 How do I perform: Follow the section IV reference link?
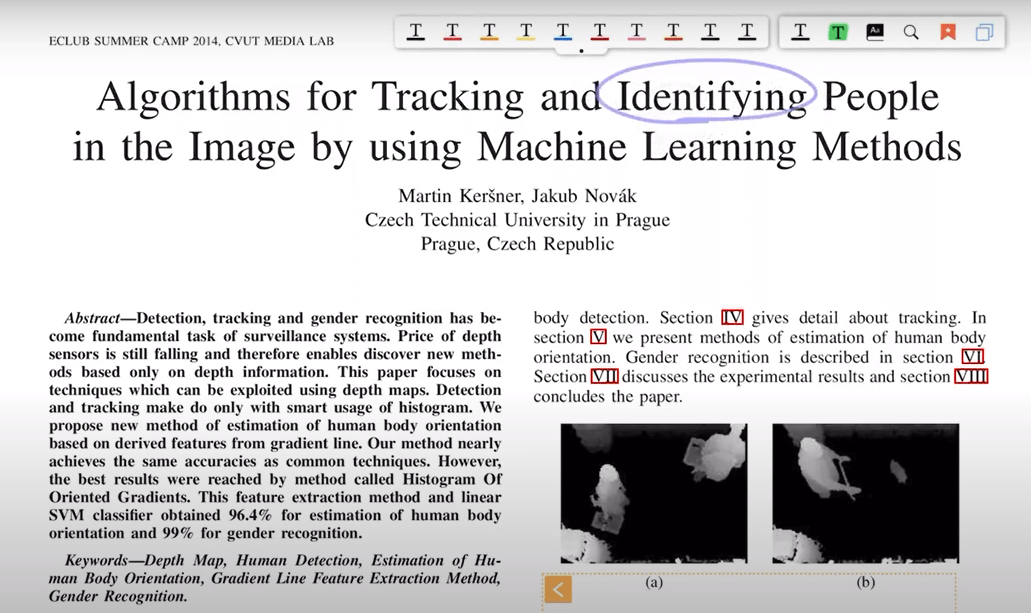pos(732,318)
